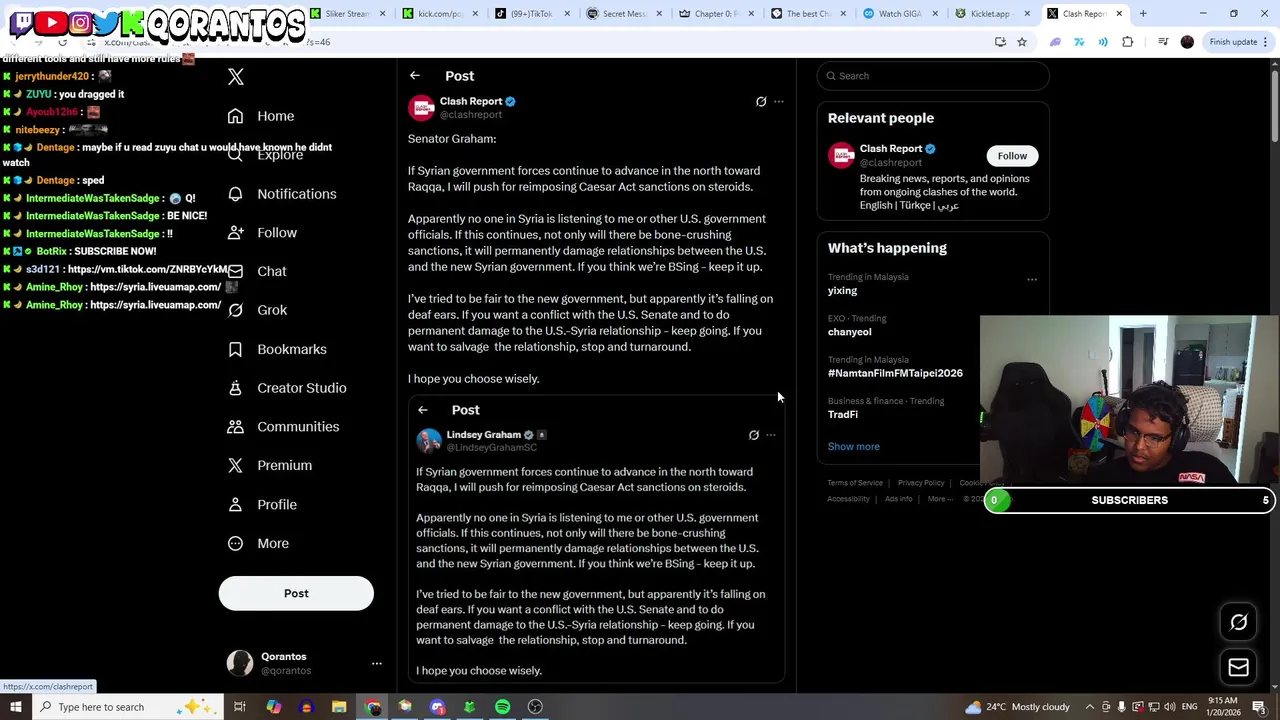Click the white Post compose button

[296, 593]
